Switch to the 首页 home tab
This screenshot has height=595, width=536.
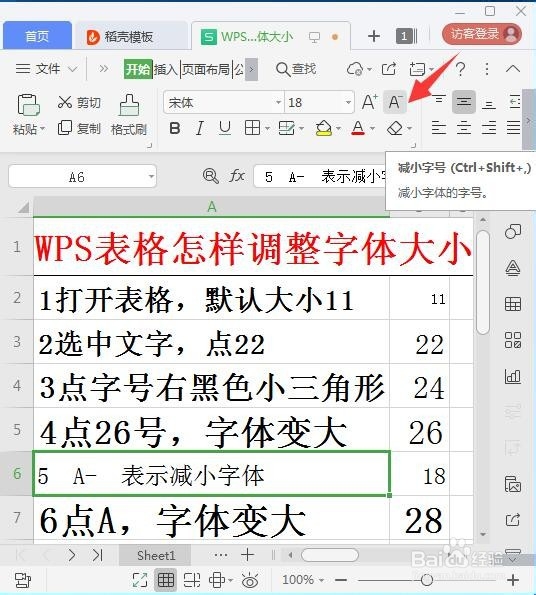[x=37, y=36]
